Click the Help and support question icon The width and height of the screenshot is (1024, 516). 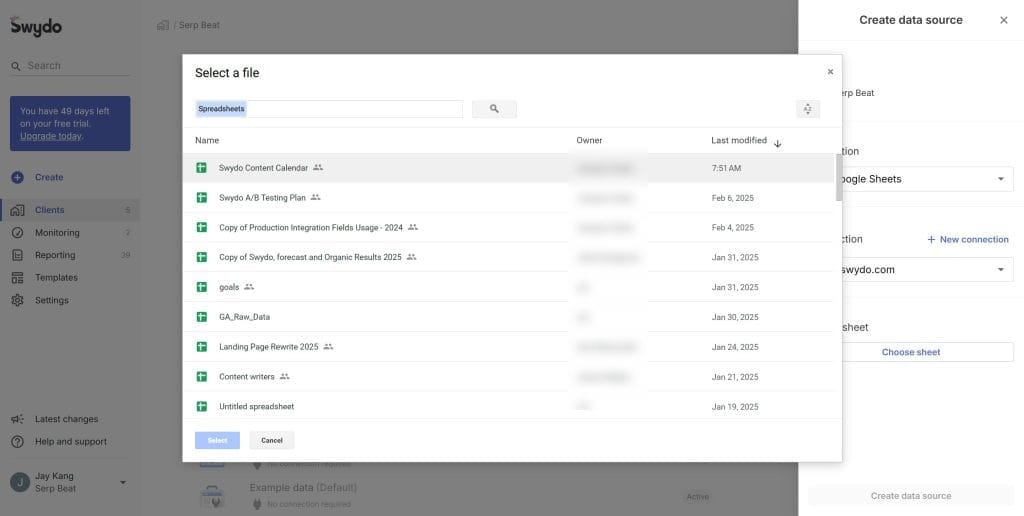coord(18,442)
